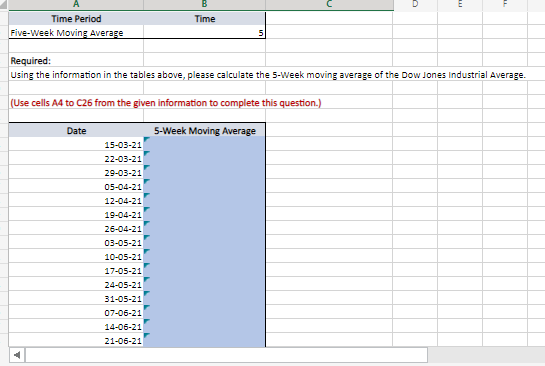Click the sheet scroll left arrow button

coord(17,355)
